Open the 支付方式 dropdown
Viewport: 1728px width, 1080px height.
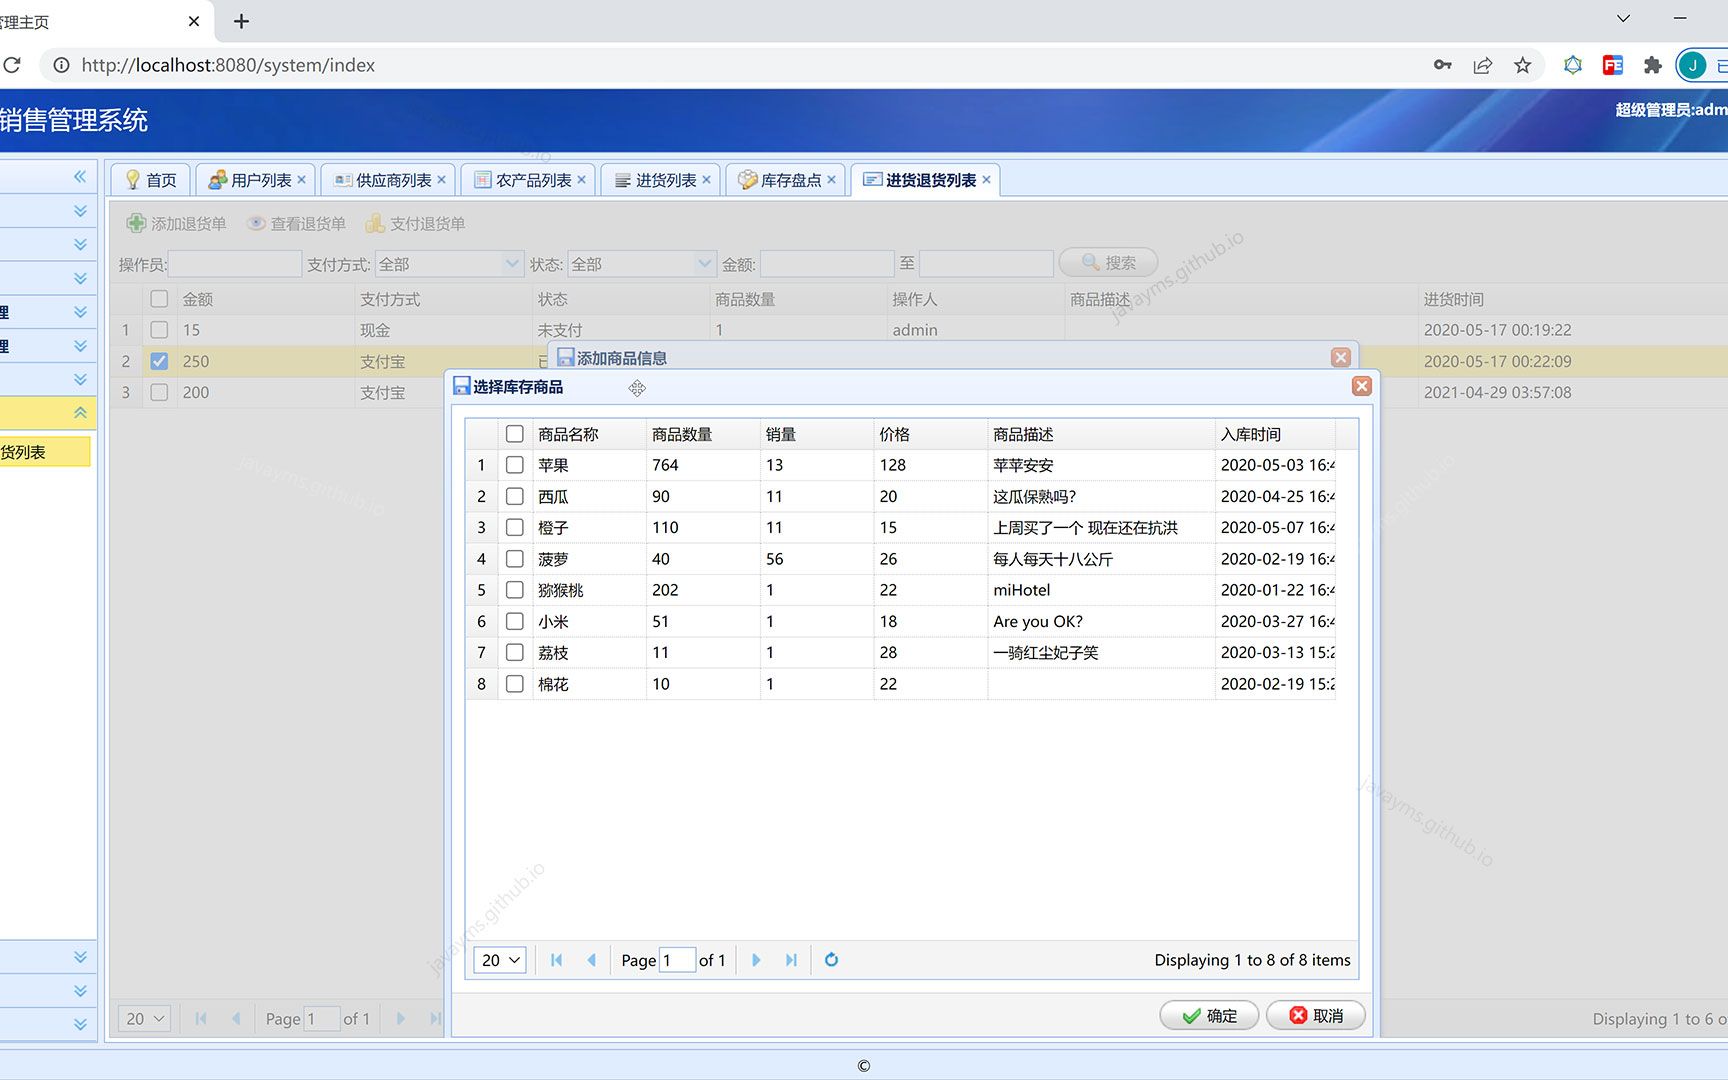(510, 263)
